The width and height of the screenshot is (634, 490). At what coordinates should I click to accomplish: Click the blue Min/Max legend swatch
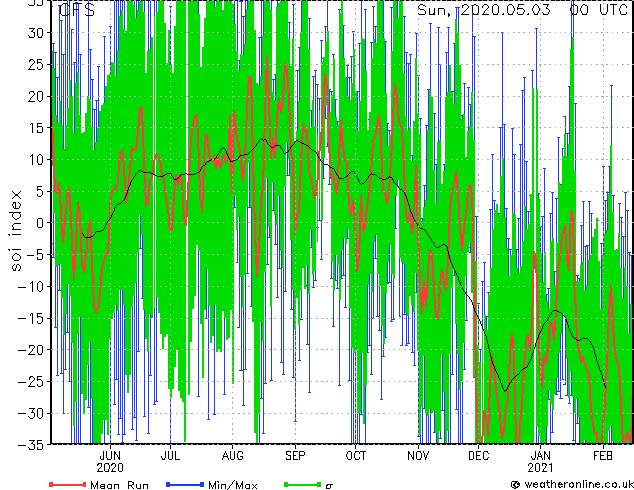[185, 484]
